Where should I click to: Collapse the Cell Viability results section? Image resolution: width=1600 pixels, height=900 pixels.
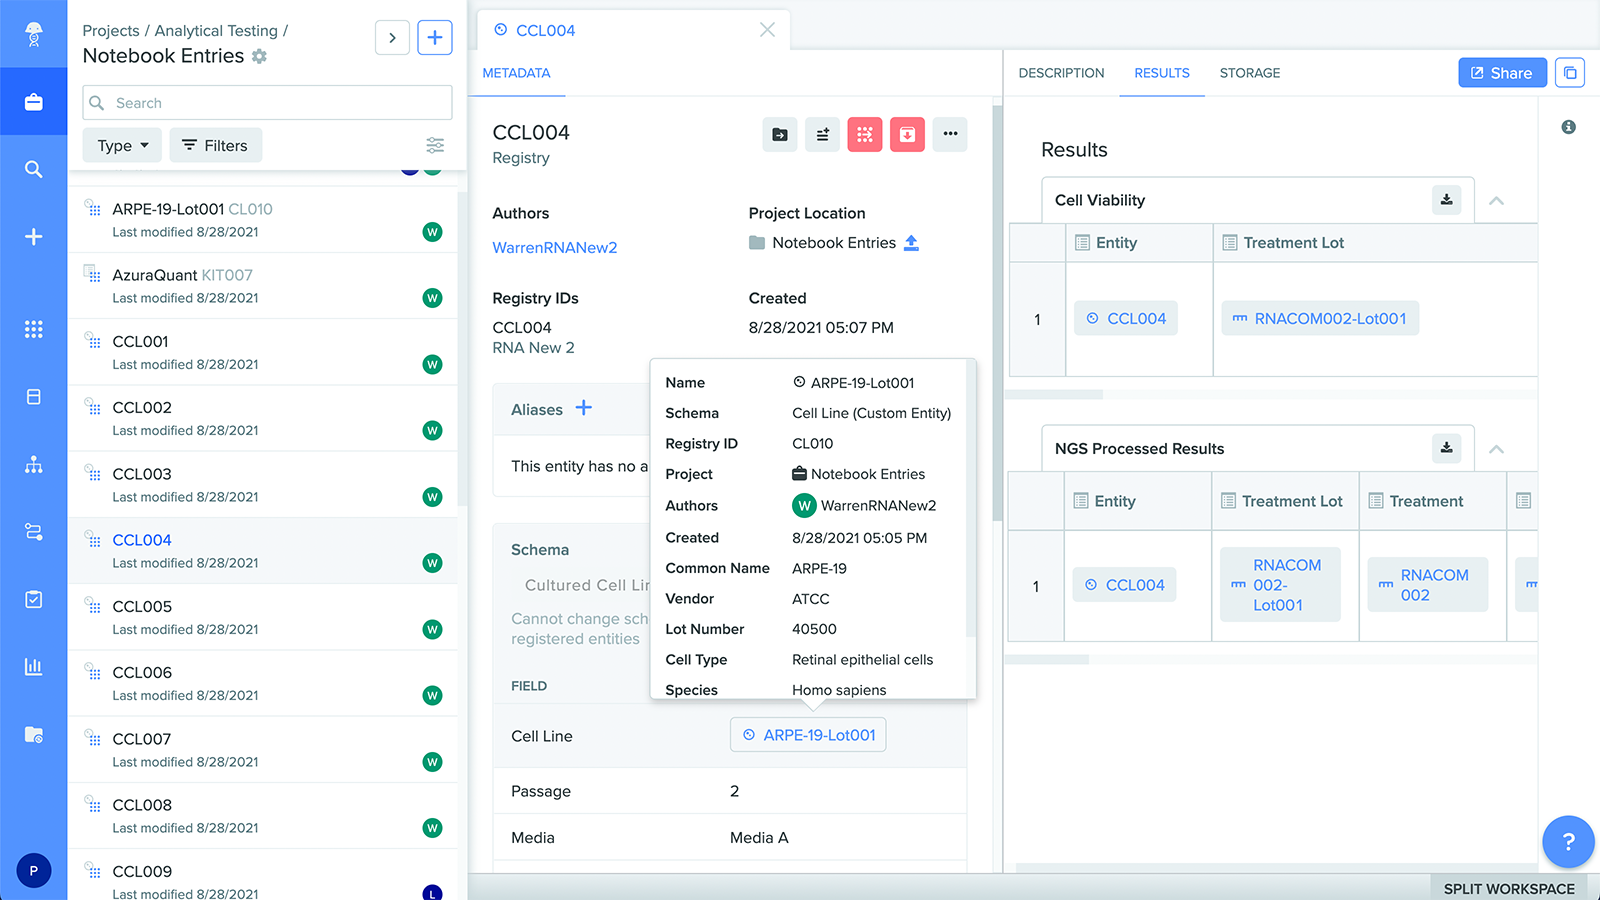1496,201
